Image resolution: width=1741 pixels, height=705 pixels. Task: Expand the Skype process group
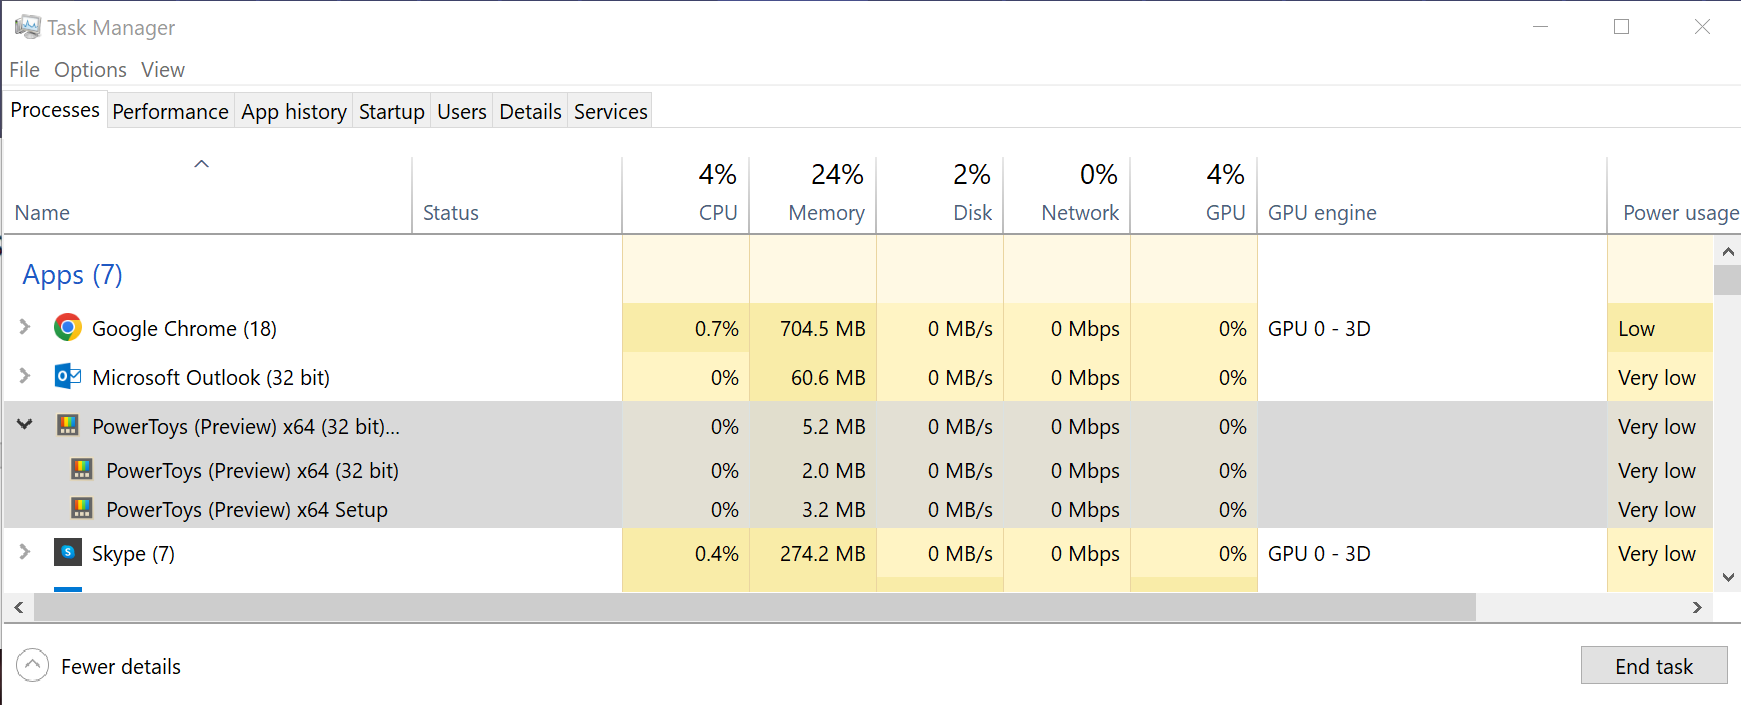pyautogui.click(x=24, y=553)
